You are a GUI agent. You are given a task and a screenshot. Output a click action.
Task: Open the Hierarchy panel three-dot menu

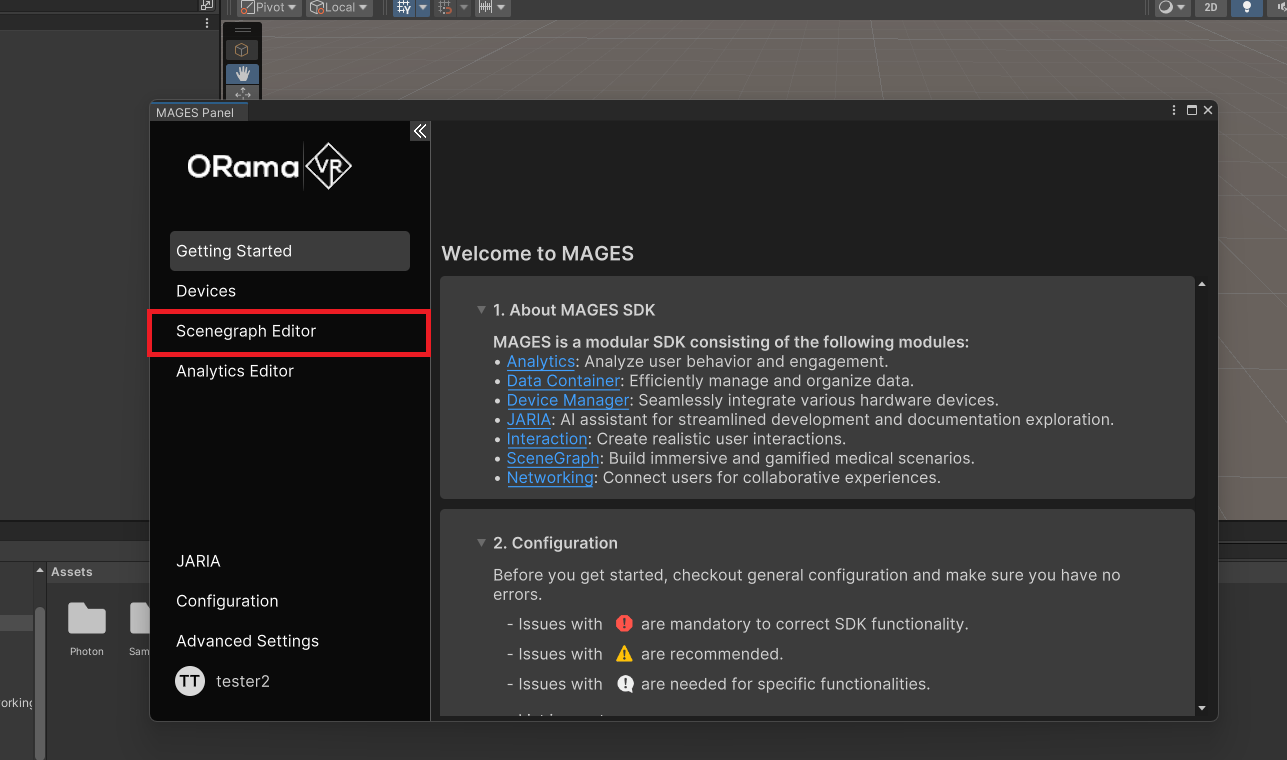tap(208, 23)
